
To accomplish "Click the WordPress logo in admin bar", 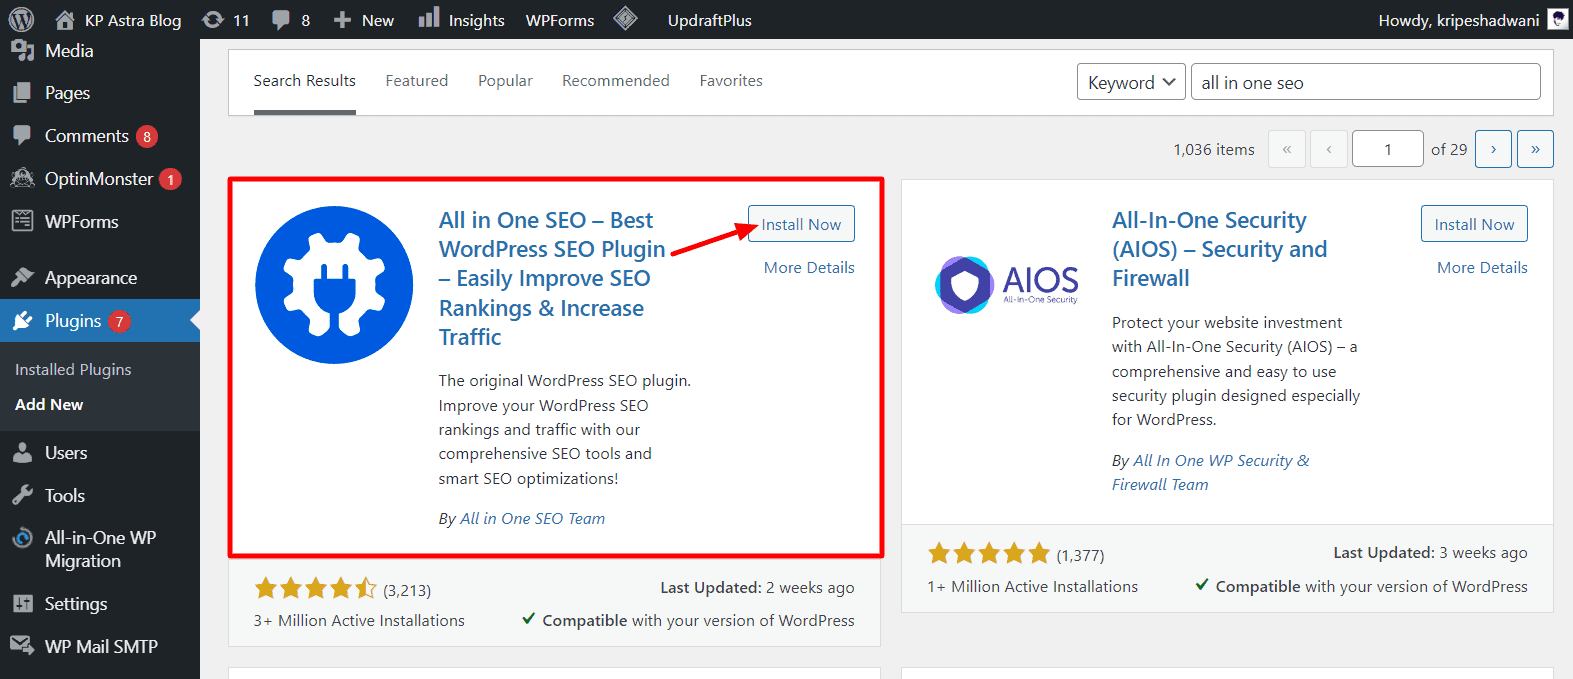I will pos(21,19).
